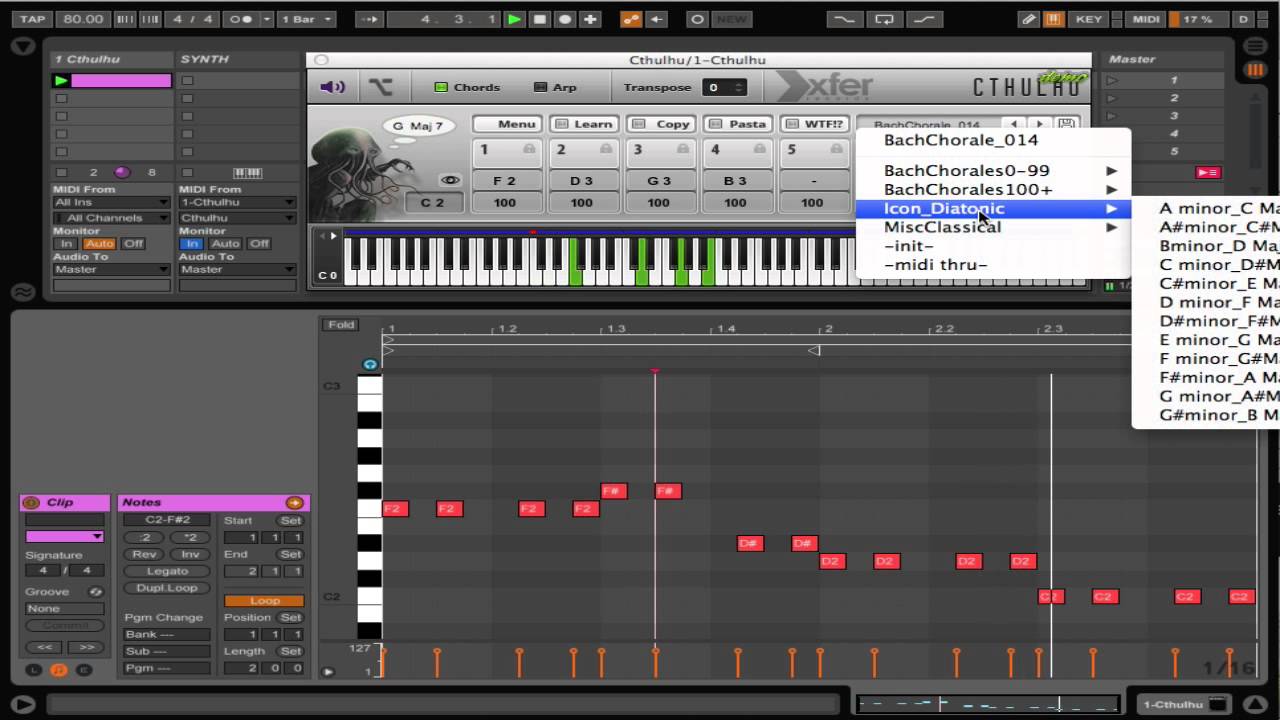Click the WTF!? button in Cthulhu

pos(814,124)
